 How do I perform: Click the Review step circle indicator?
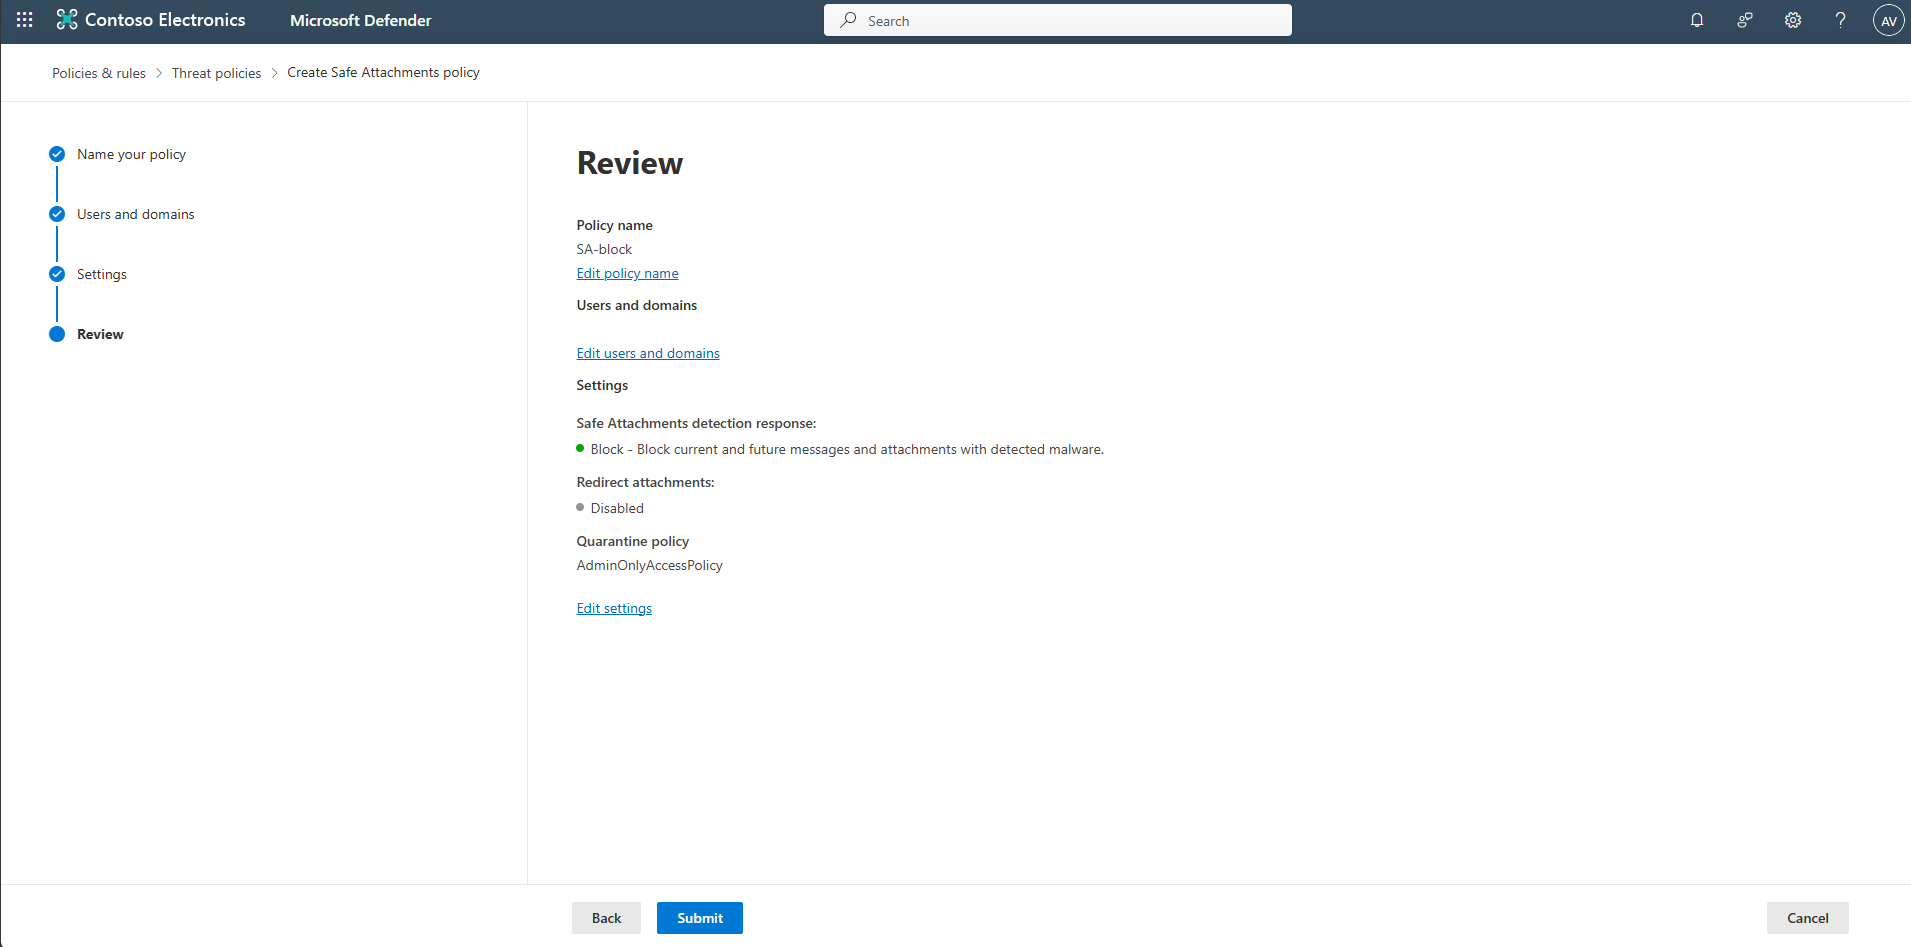pyautogui.click(x=57, y=334)
